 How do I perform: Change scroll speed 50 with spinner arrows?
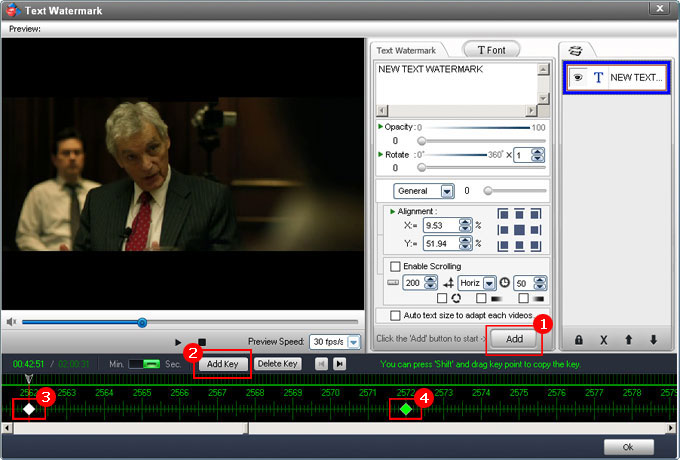[540, 283]
